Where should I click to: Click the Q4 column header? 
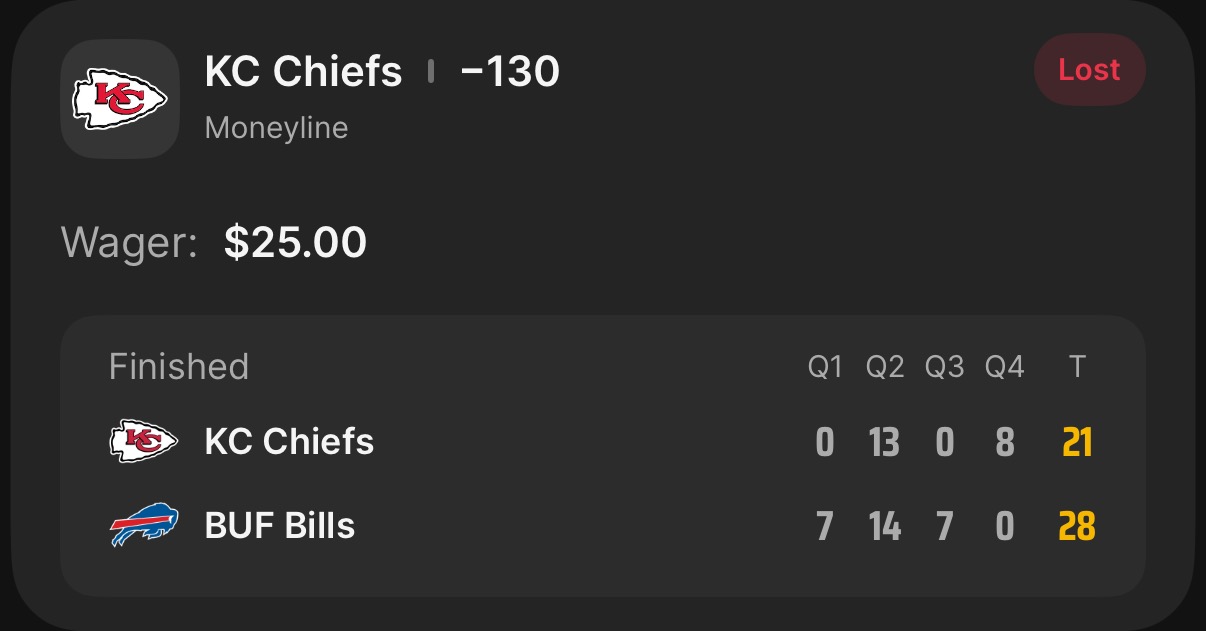[x=1004, y=368]
